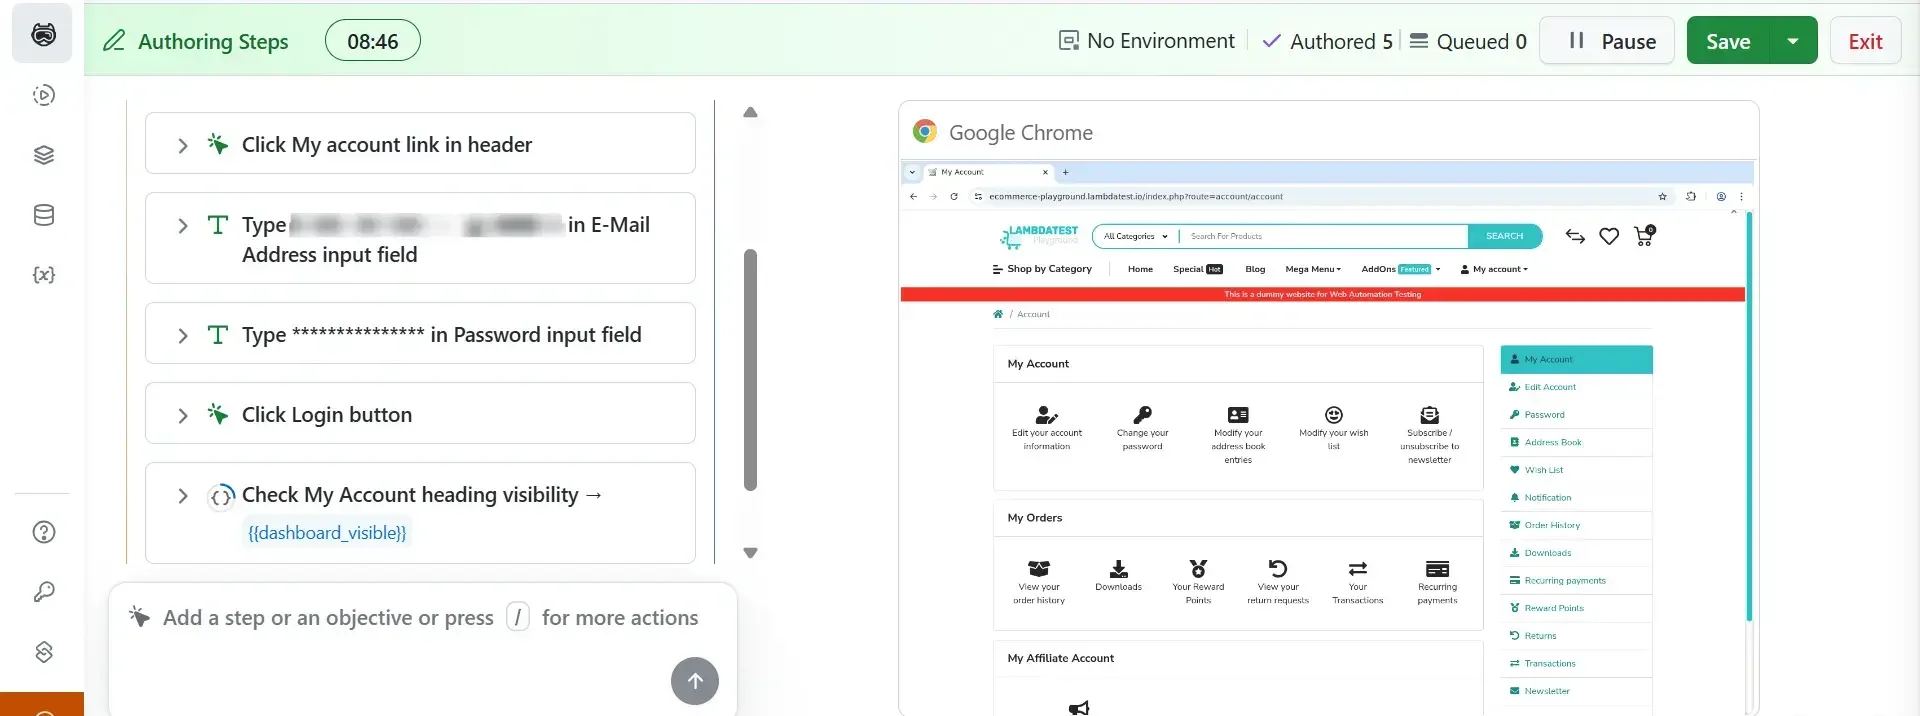Click the Change your password key icon

[x=1142, y=415]
